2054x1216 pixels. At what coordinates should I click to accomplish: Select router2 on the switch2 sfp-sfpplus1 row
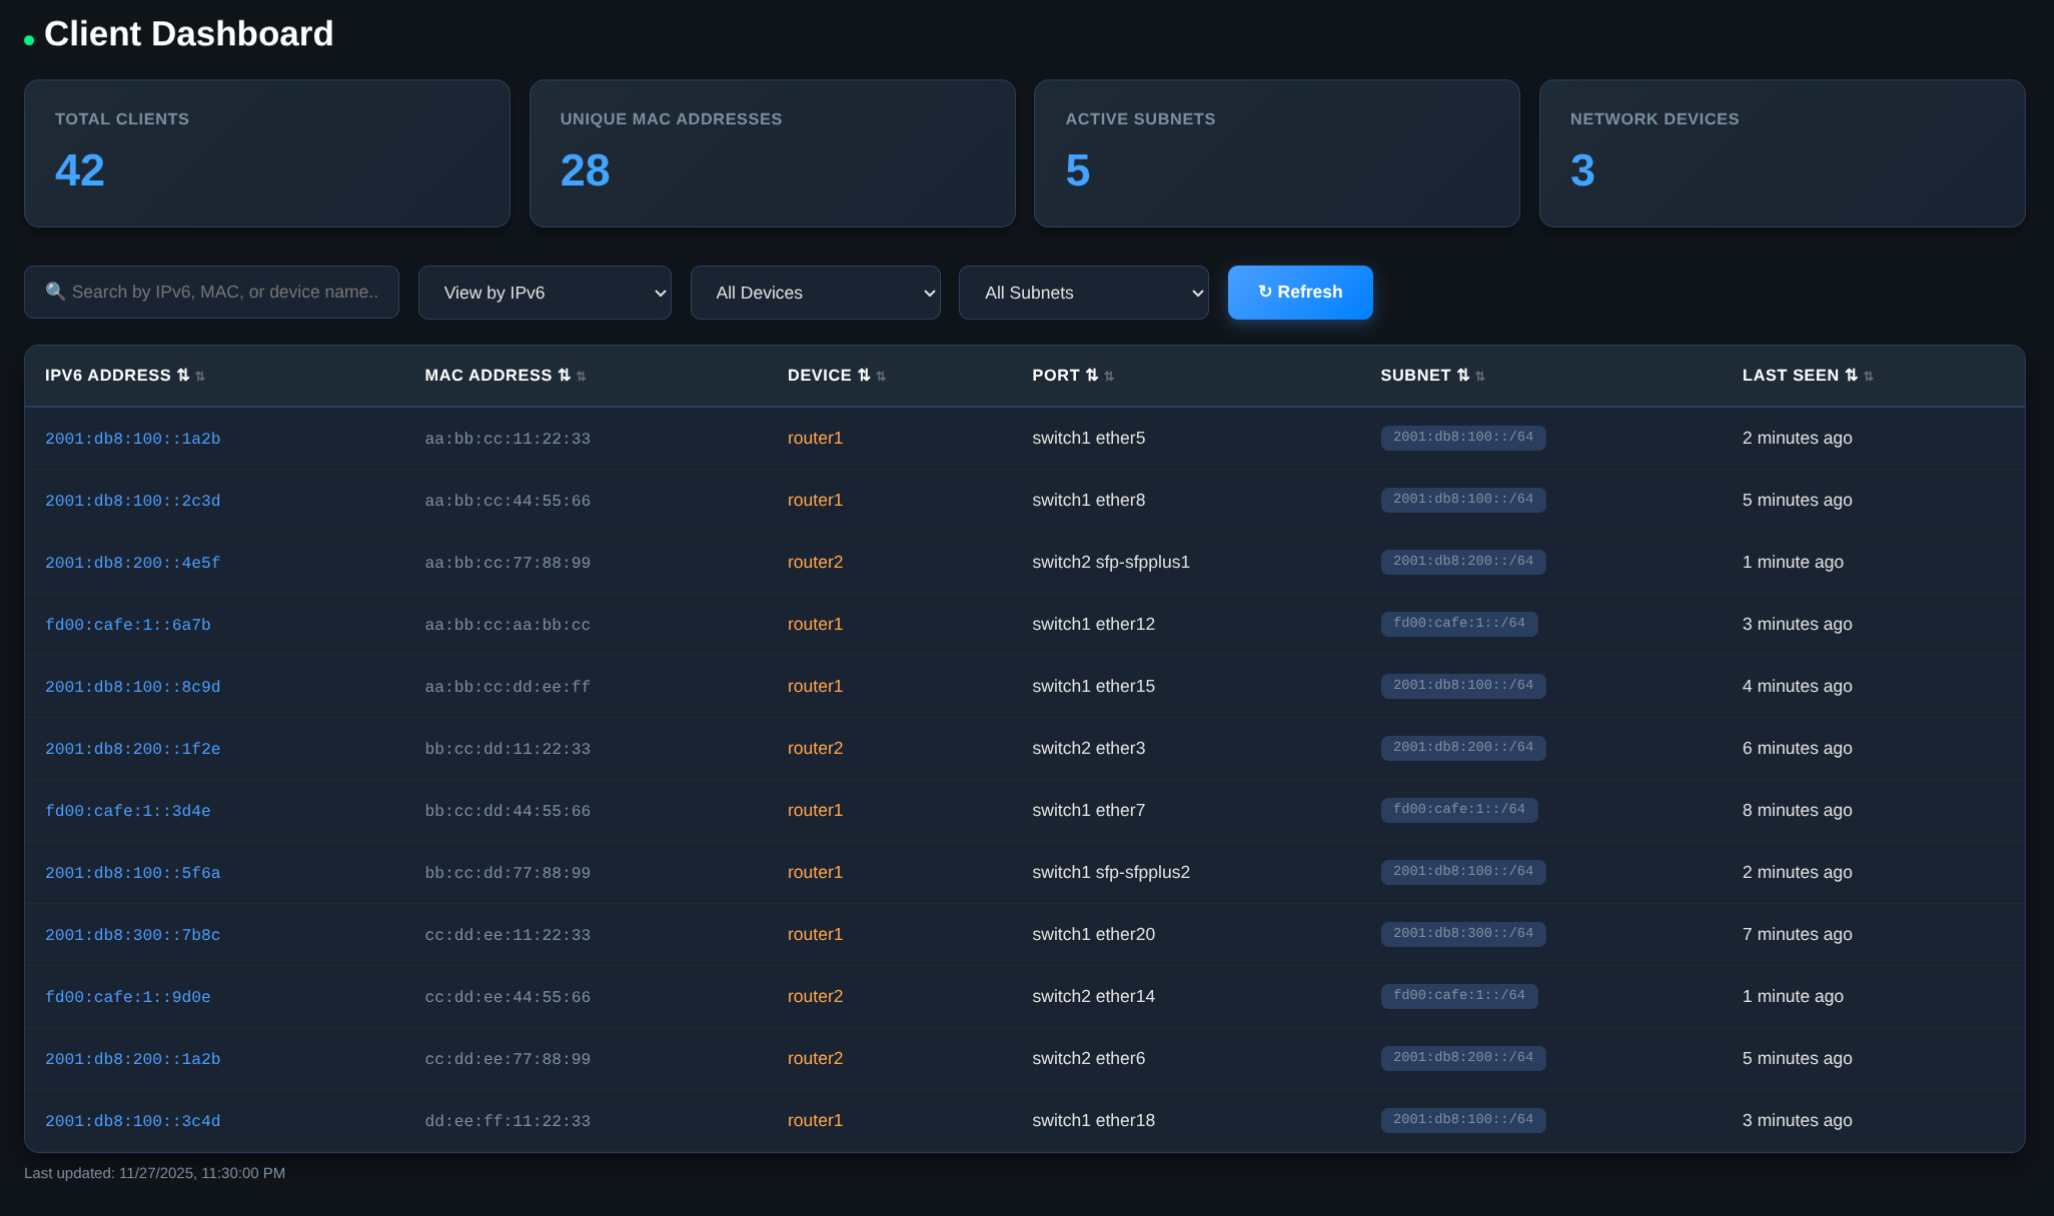tap(815, 562)
